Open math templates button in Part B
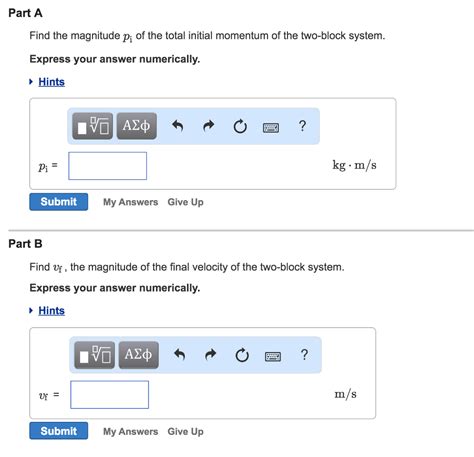Screen dimensions: 474x457 click(94, 355)
